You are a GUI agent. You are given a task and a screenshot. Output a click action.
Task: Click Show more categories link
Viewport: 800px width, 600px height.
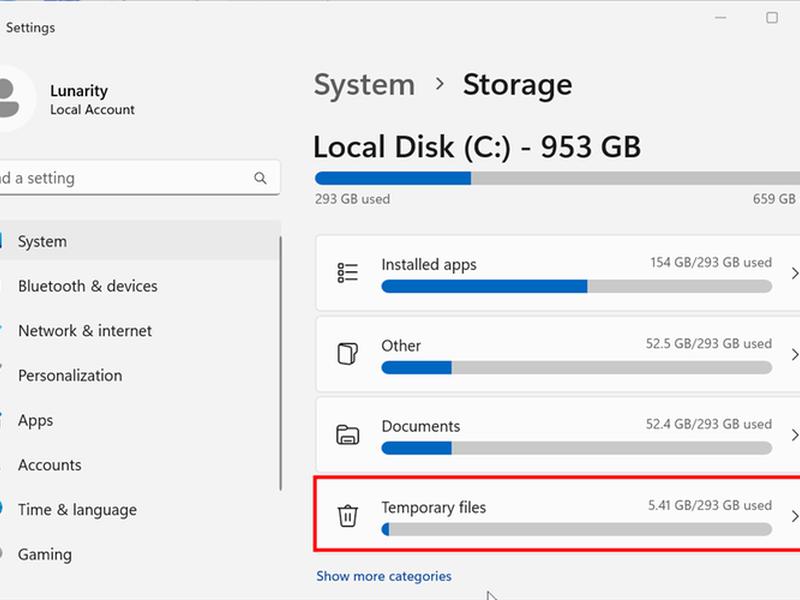(x=384, y=576)
